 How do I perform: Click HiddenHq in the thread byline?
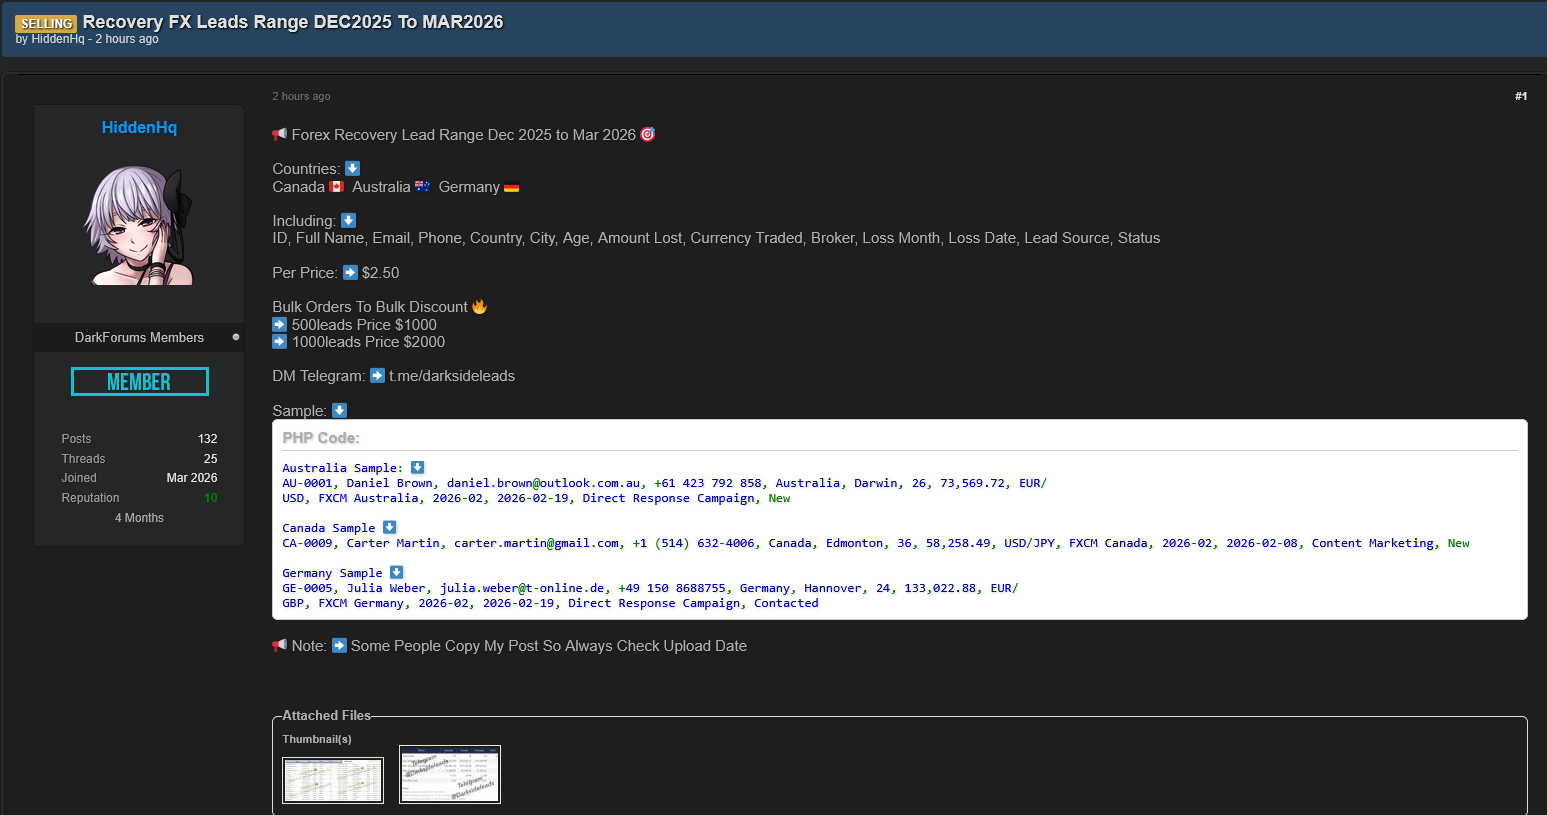(x=58, y=39)
